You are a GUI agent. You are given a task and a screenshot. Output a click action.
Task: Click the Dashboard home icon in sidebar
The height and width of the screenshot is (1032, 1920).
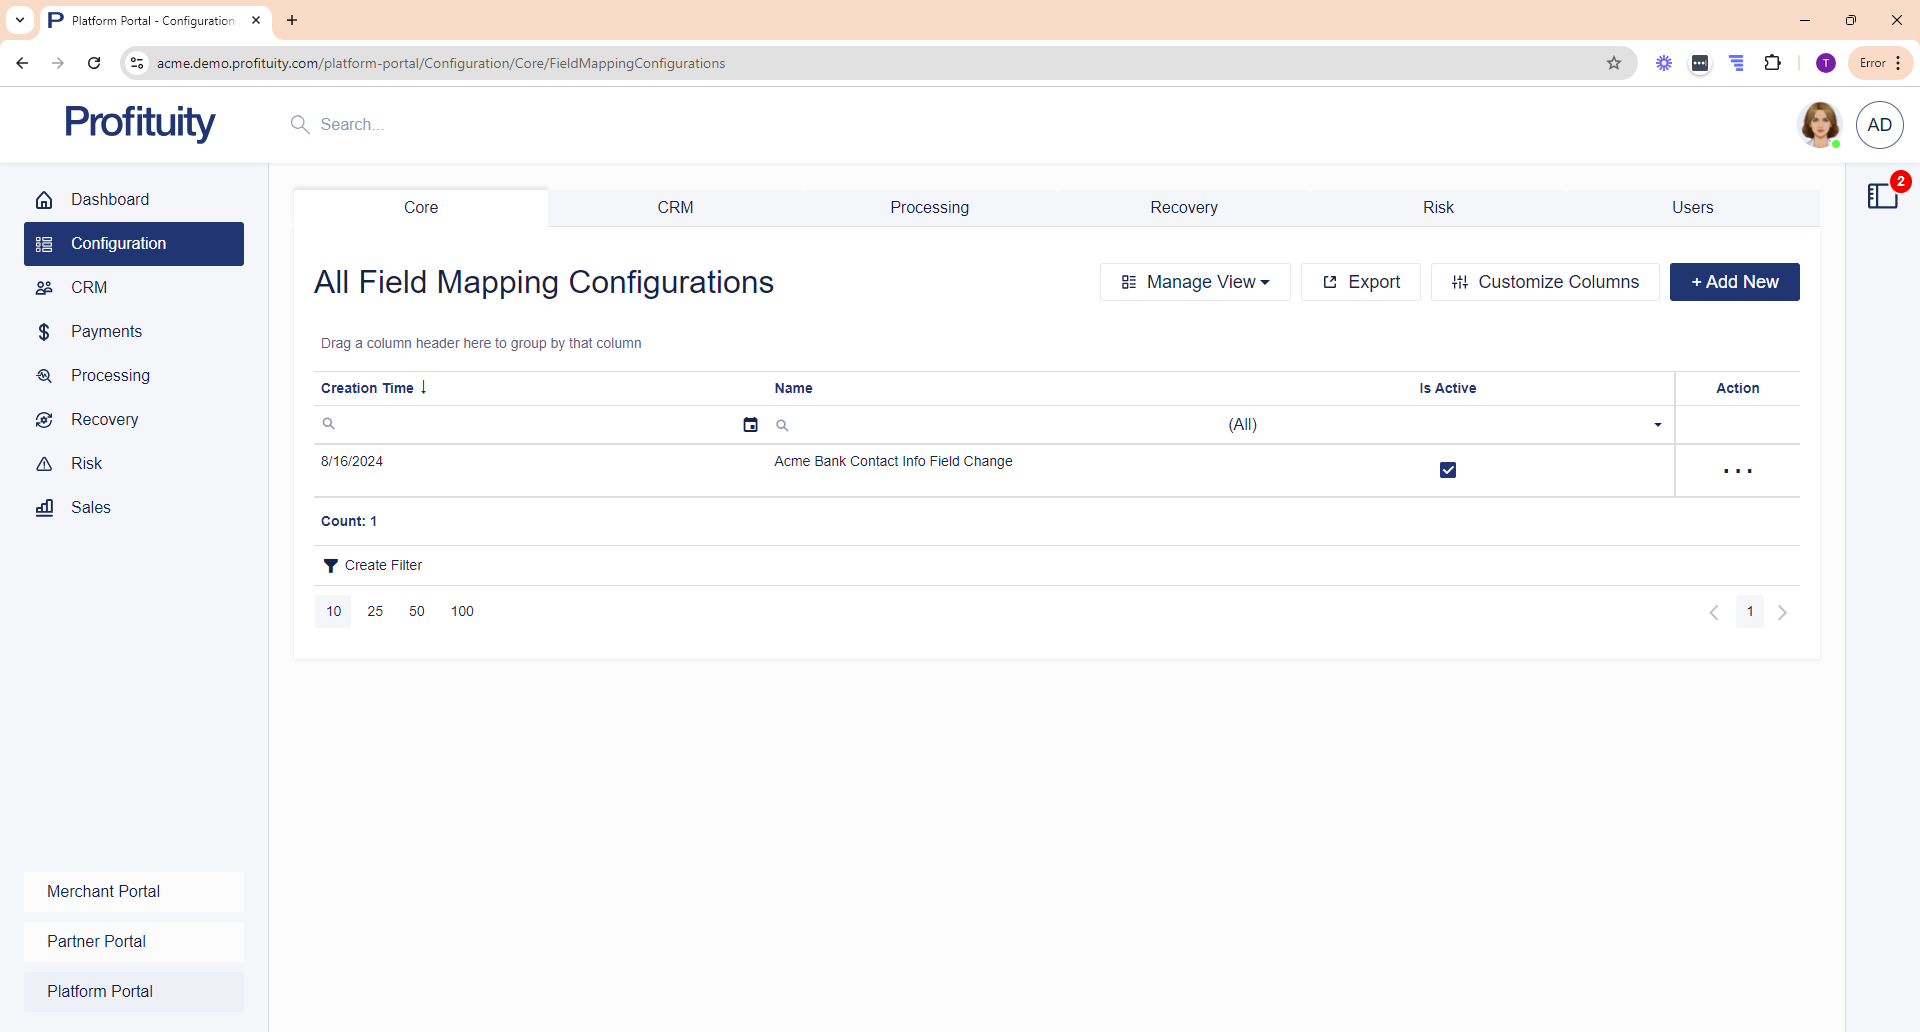click(x=44, y=200)
